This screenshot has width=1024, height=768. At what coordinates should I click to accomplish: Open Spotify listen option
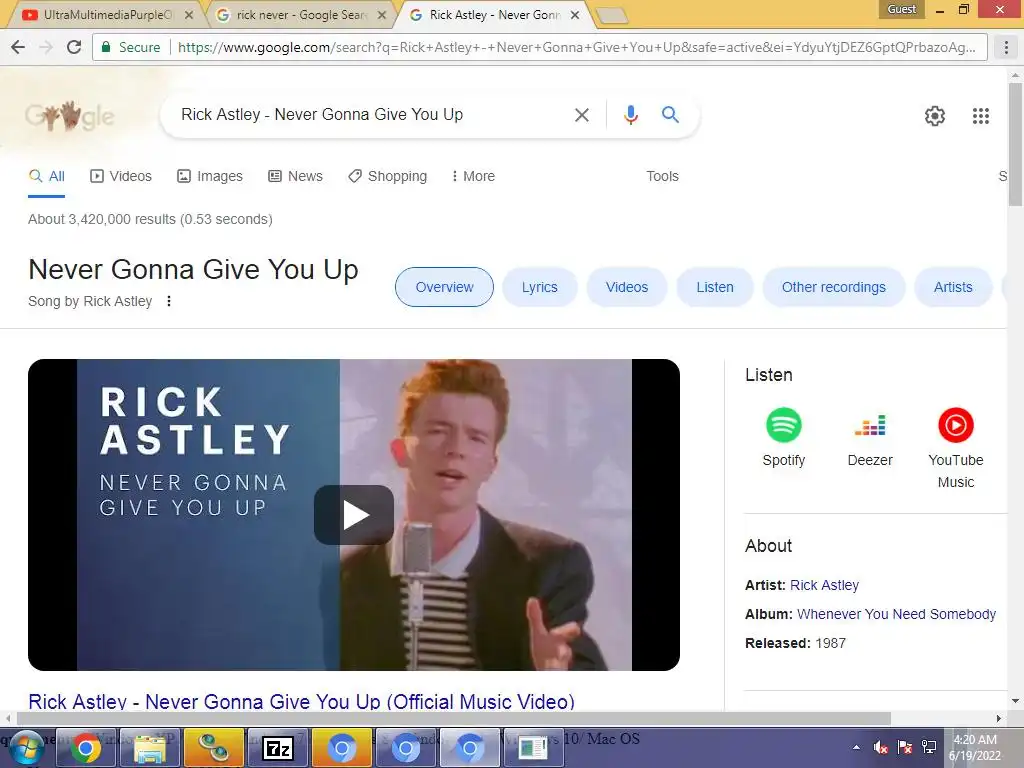[784, 438]
